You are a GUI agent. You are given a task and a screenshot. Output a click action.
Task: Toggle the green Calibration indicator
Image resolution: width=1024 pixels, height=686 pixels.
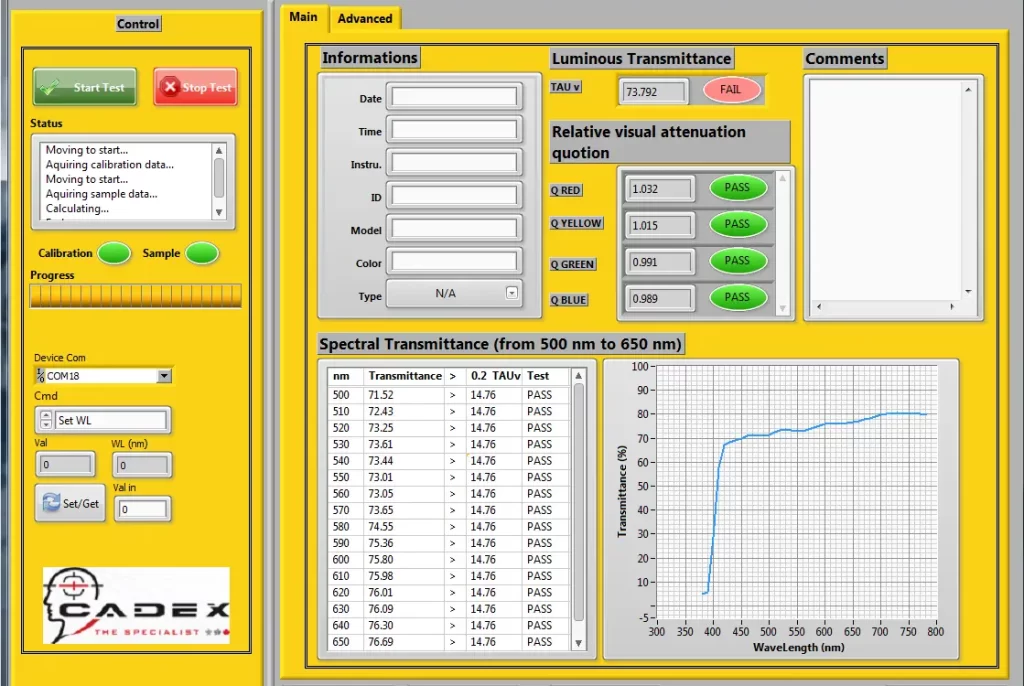click(x=114, y=254)
